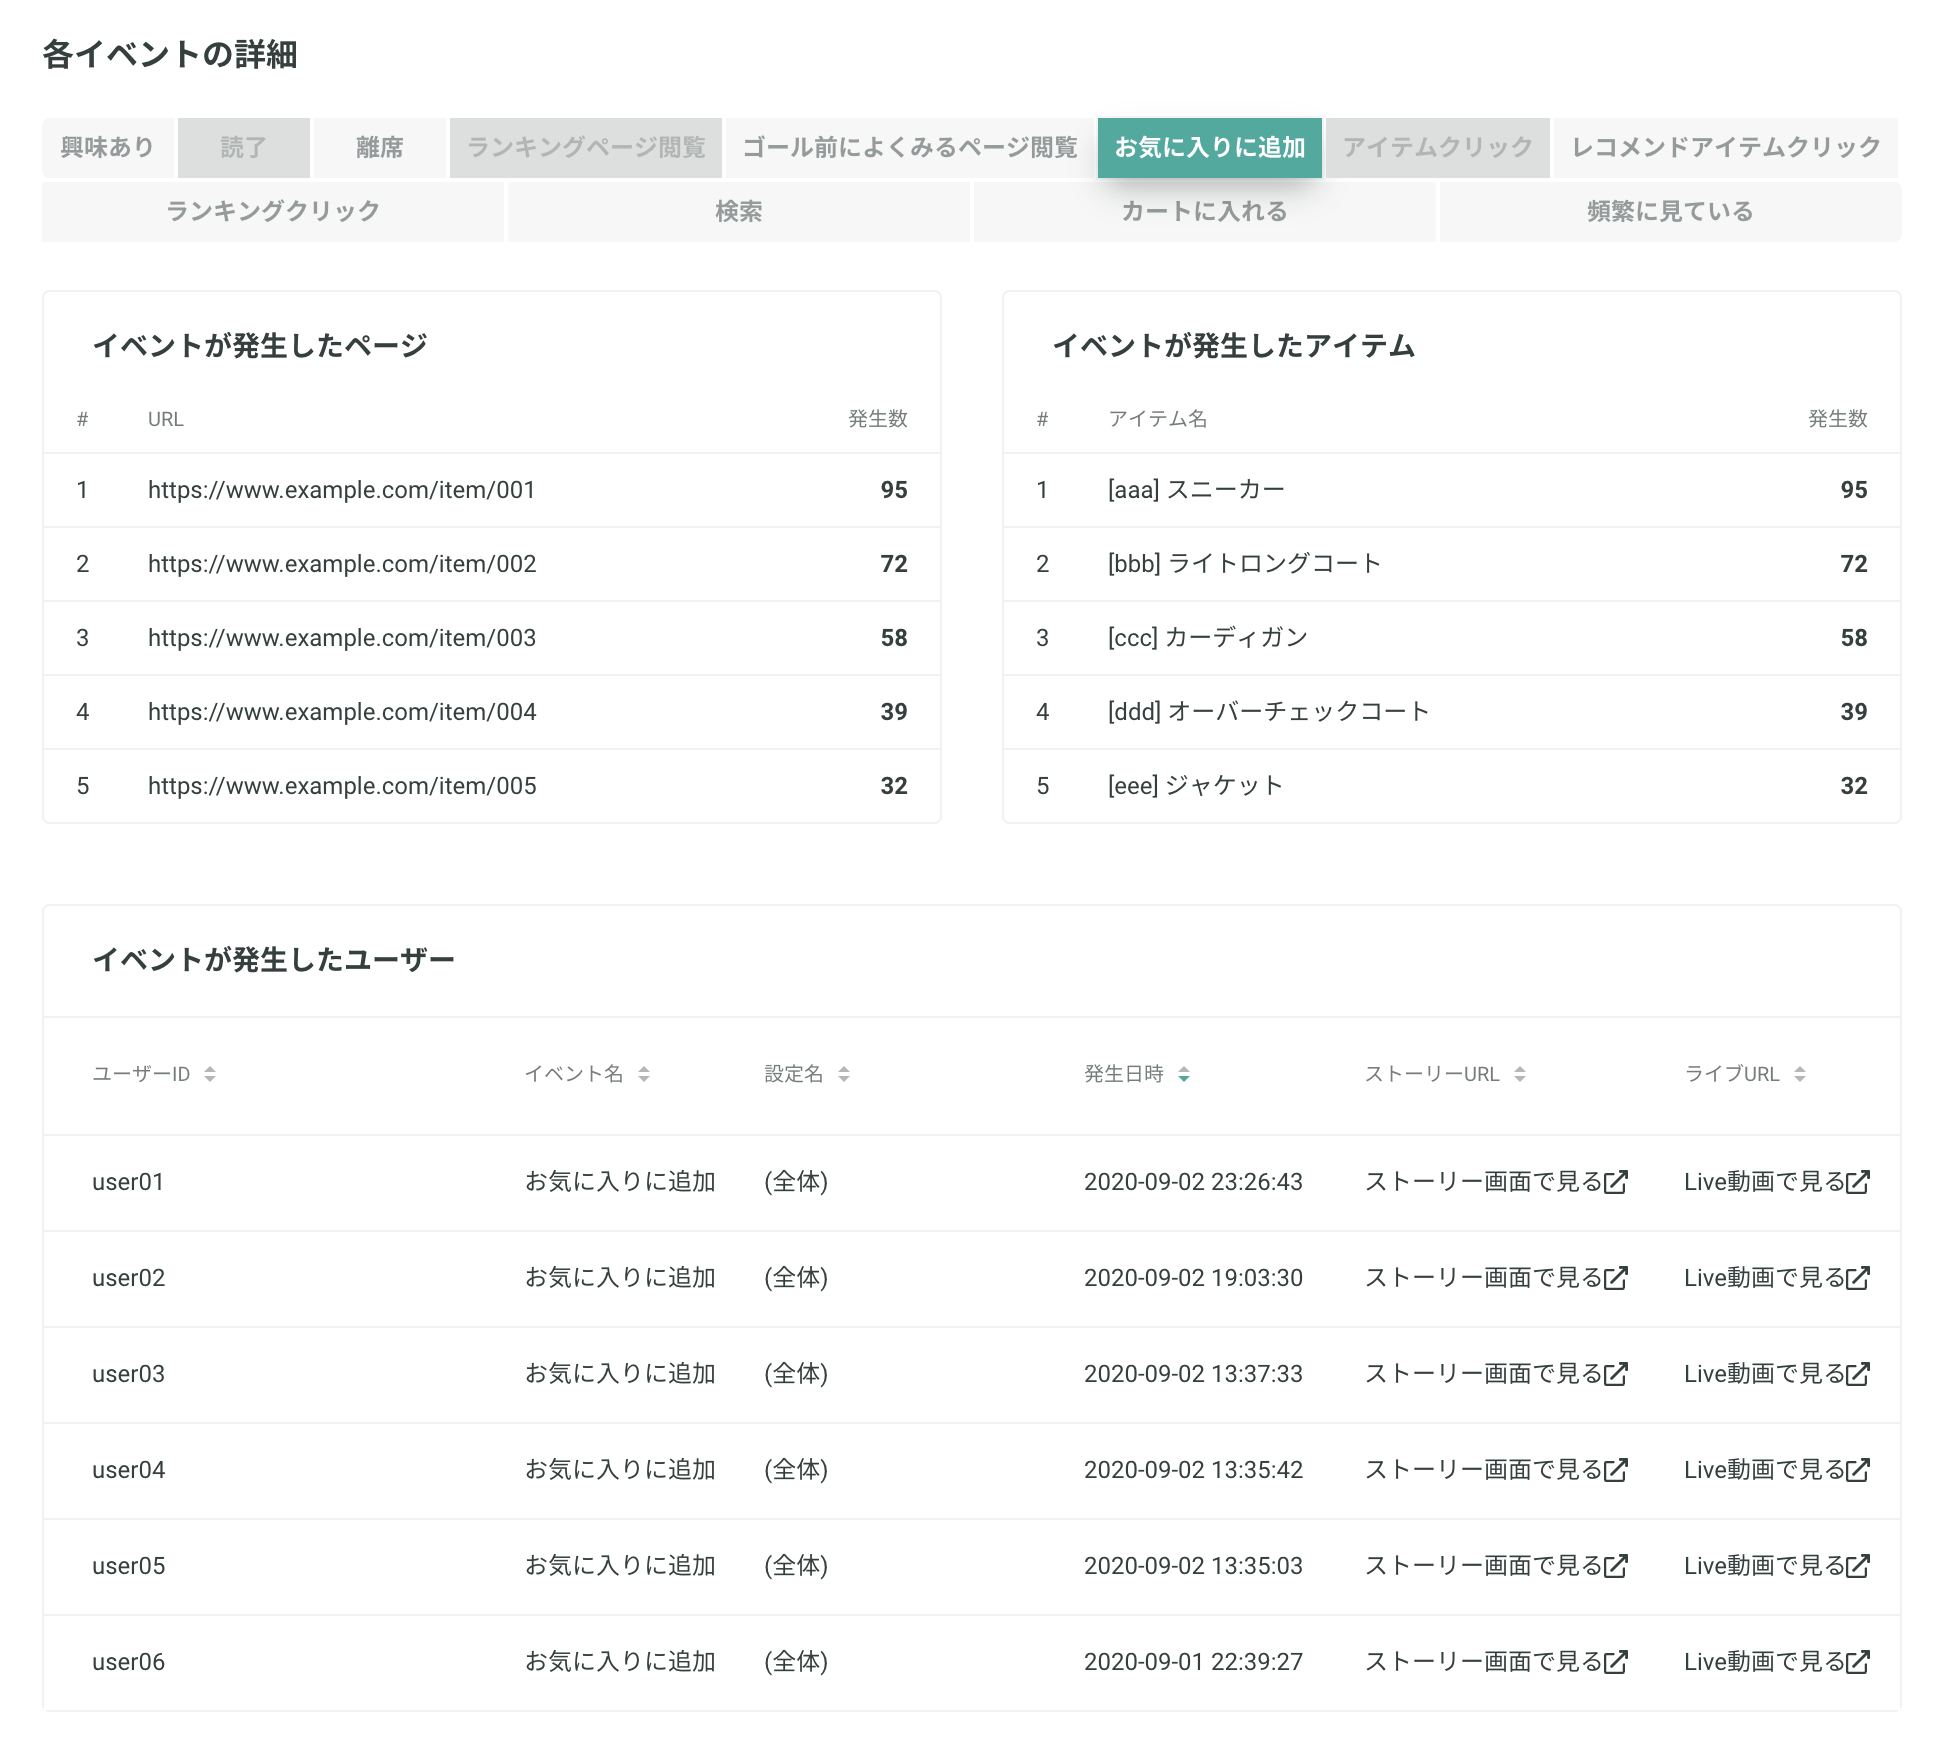
Task: Open the ランキングページ閲覧 tab
Action: 586,148
